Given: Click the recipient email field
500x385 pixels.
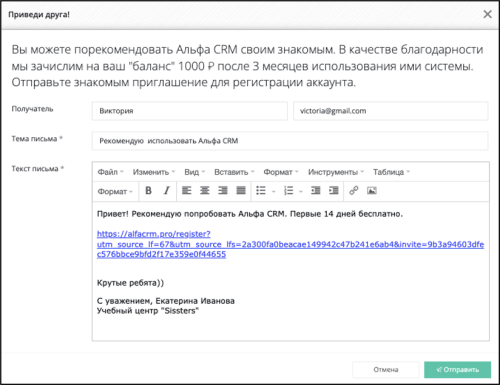Looking at the screenshot, I should (x=391, y=111).
